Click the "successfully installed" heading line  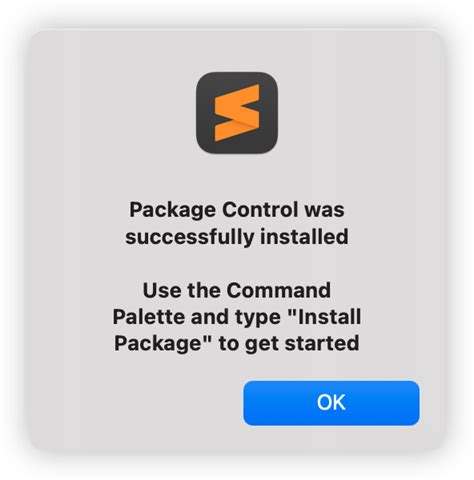(237, 237)
